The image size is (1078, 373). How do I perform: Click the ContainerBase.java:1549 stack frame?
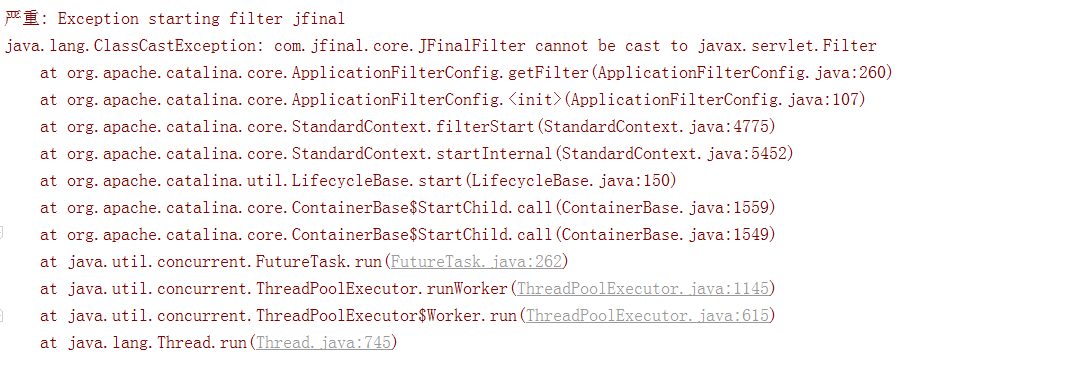pos(408,234)
